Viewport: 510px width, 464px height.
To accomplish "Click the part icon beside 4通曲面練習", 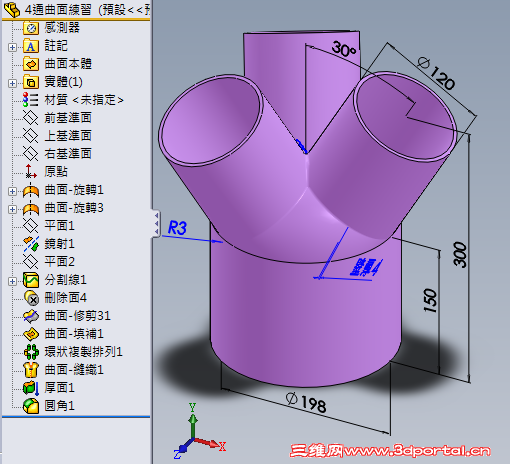I will [12, 9].
